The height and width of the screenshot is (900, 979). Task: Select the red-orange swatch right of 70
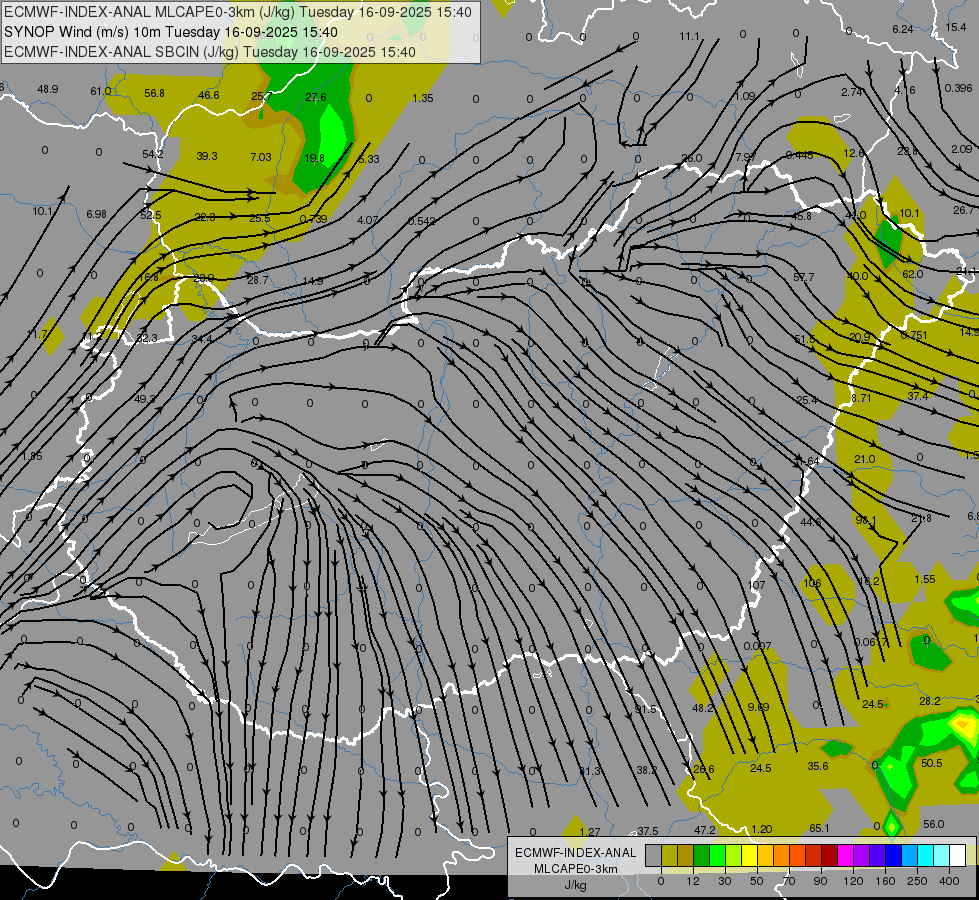point(798,855)
